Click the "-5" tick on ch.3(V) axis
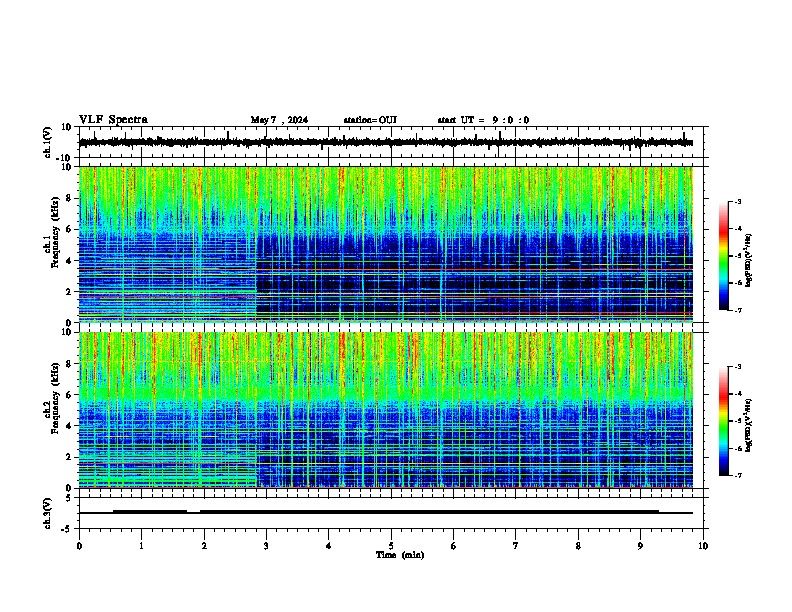 tap(67, 529)
